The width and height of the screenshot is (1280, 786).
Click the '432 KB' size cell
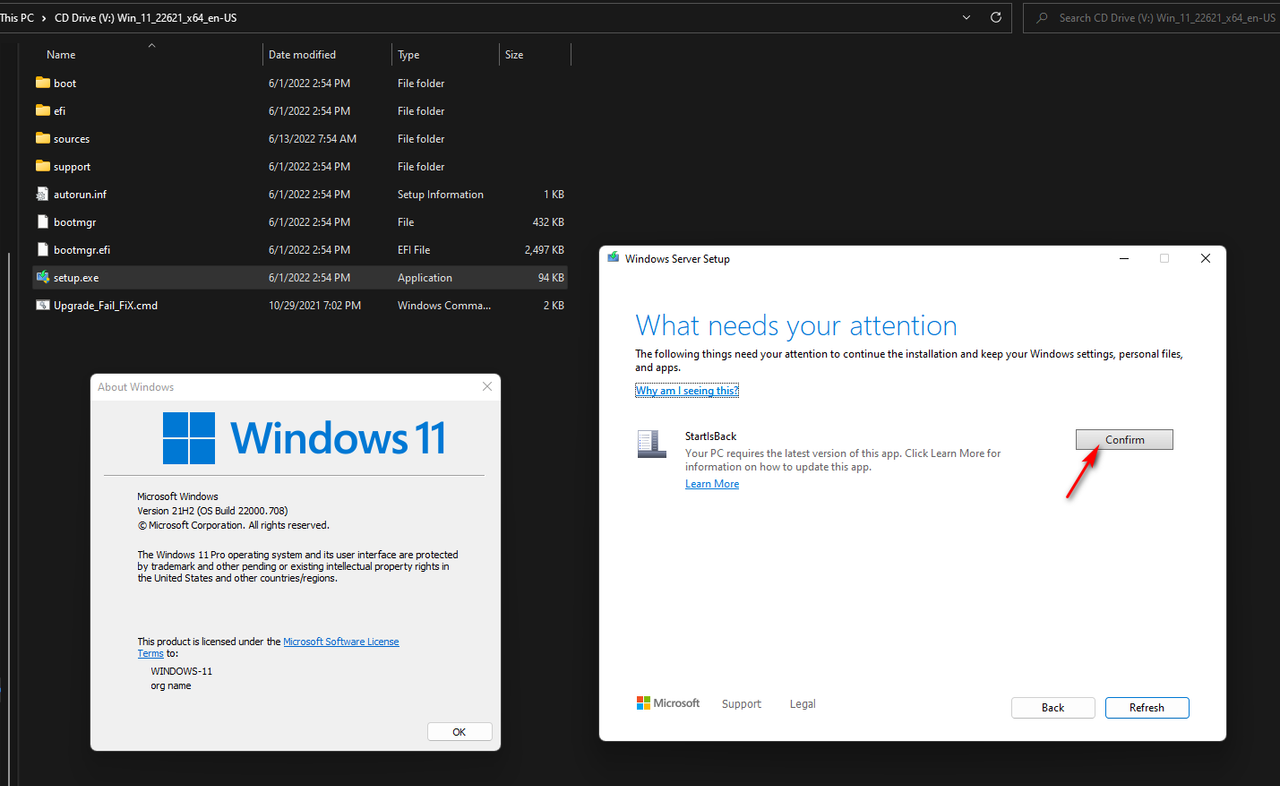(548, 222)
